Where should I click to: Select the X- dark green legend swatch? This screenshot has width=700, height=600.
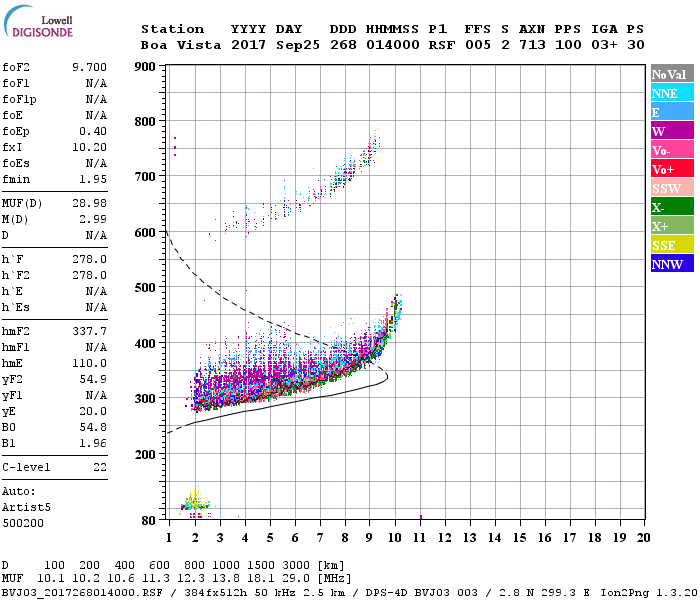(x=672, y=207)
